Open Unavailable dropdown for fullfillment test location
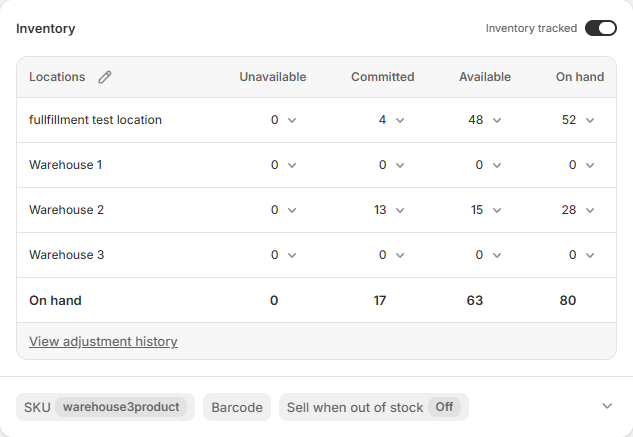 tap(292, 120)
